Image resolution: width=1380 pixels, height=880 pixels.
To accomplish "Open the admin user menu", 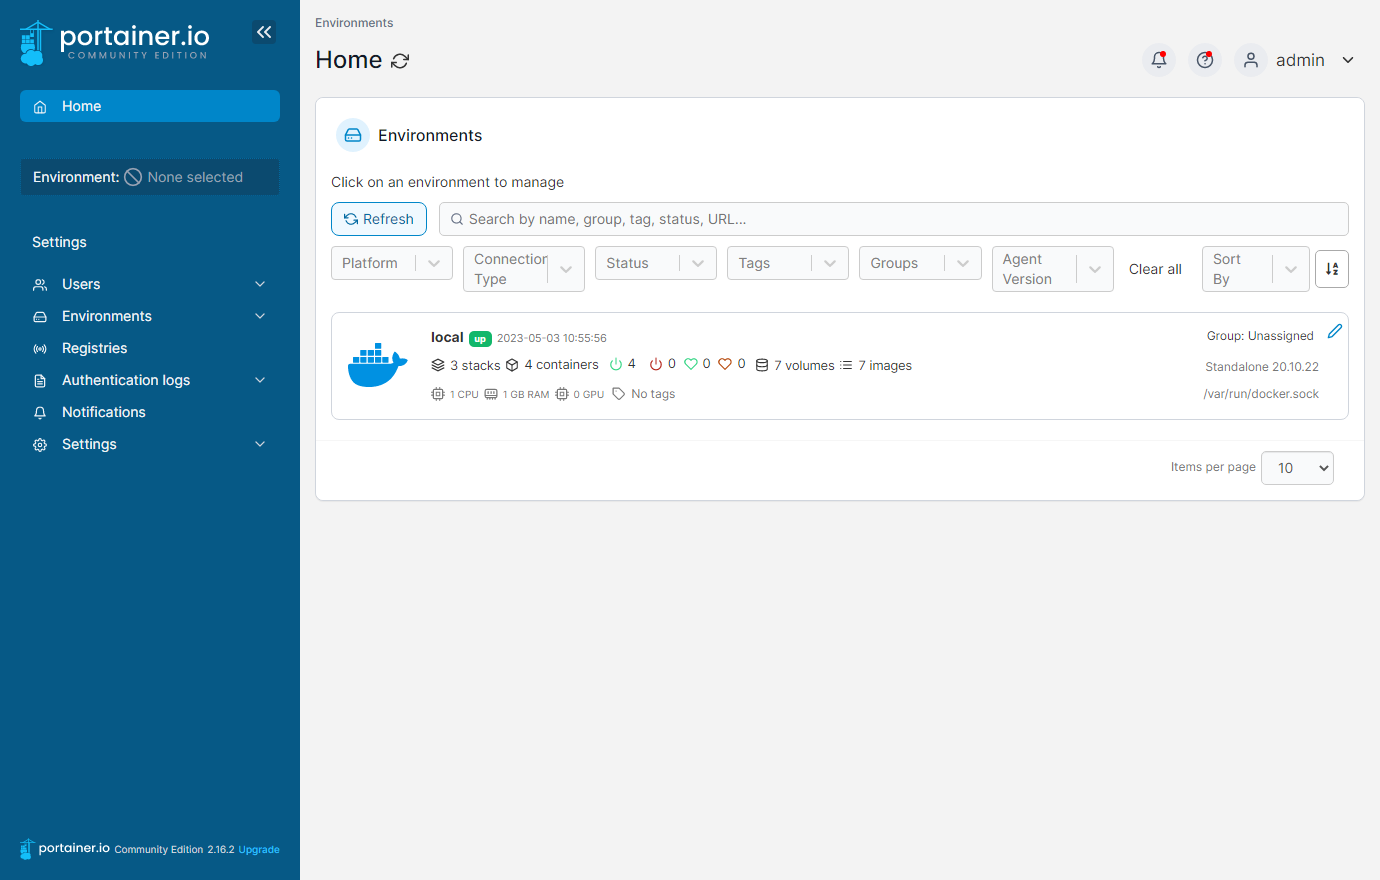I will [x=1300, y=60].
